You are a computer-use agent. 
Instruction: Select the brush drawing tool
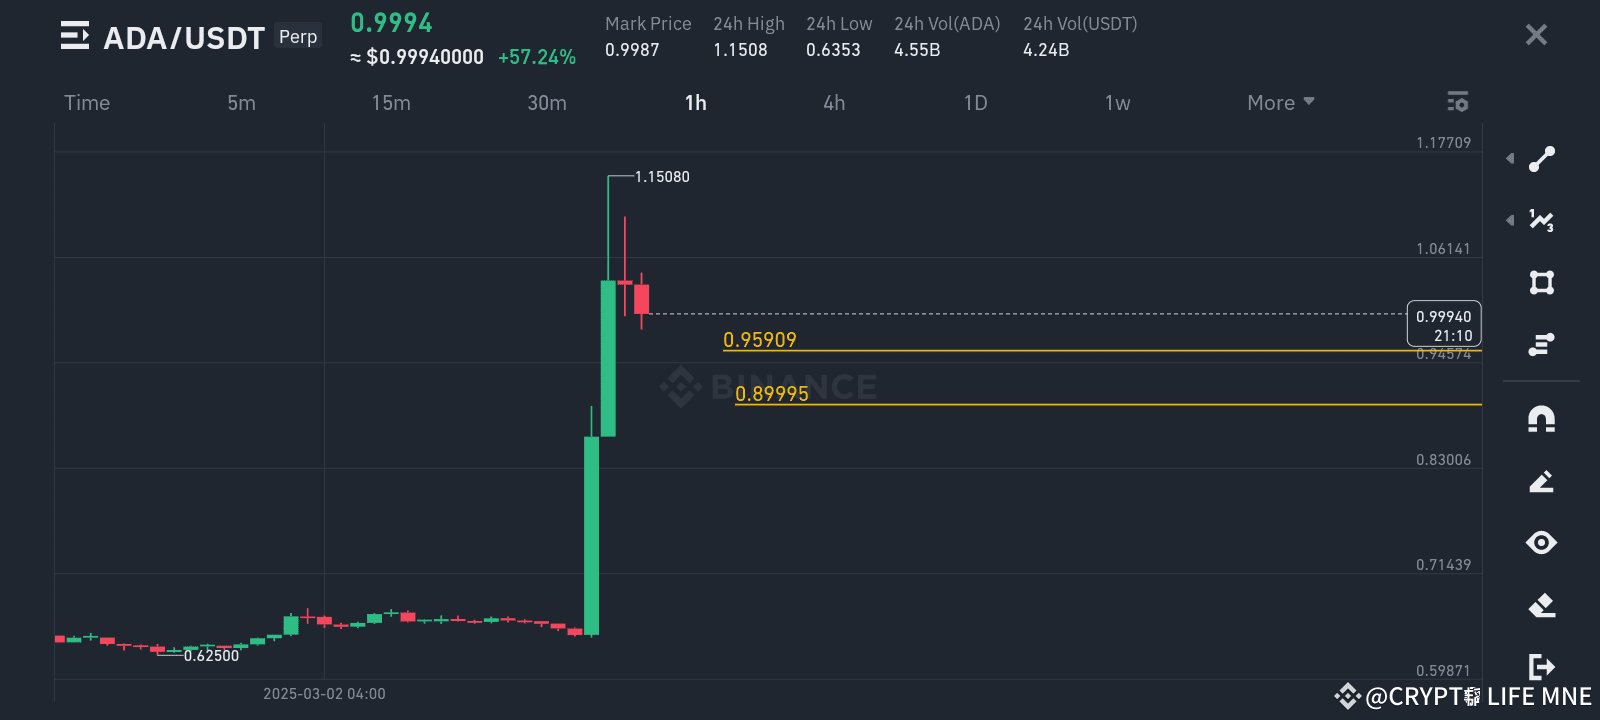pos(1541,481)
